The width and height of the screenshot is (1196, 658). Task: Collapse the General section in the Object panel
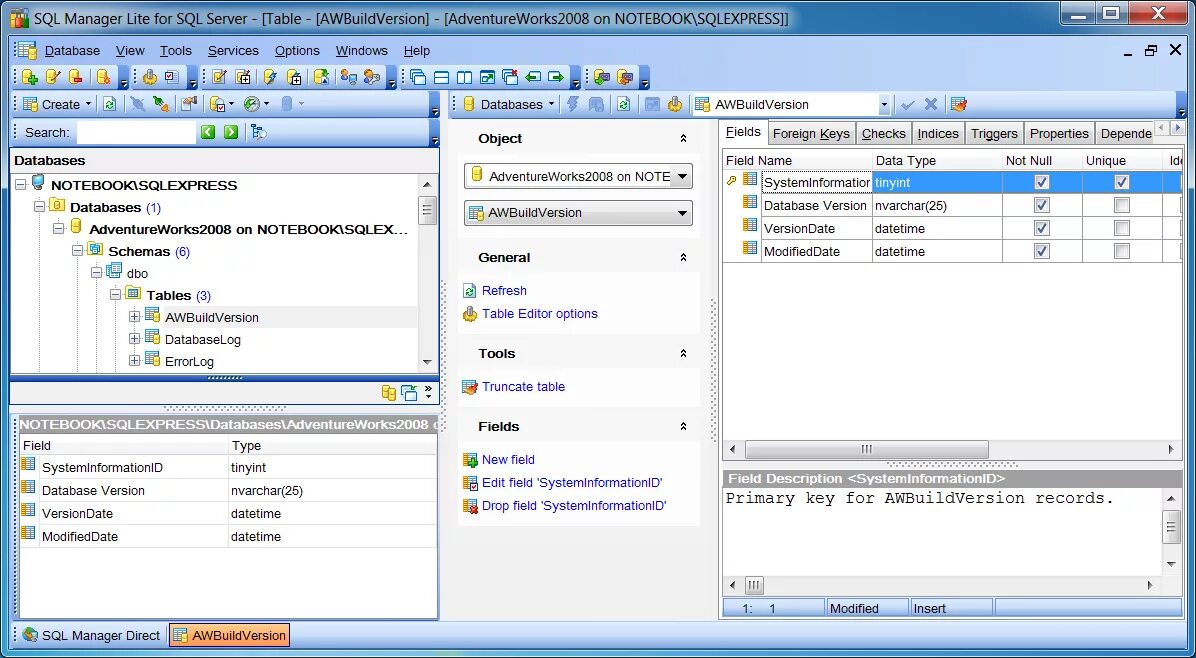(683, 257)
